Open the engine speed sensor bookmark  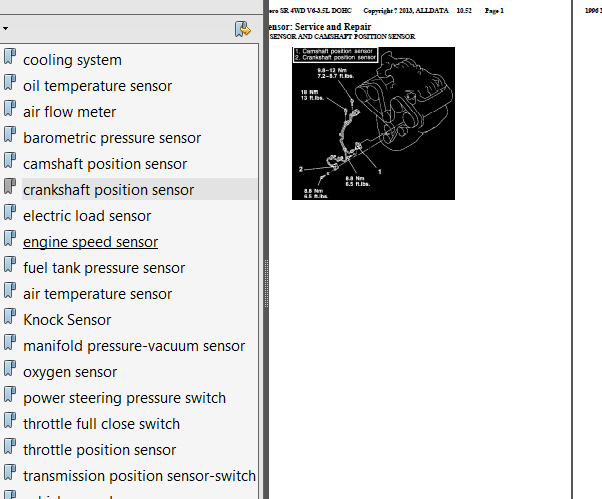[x=90, y=242]
